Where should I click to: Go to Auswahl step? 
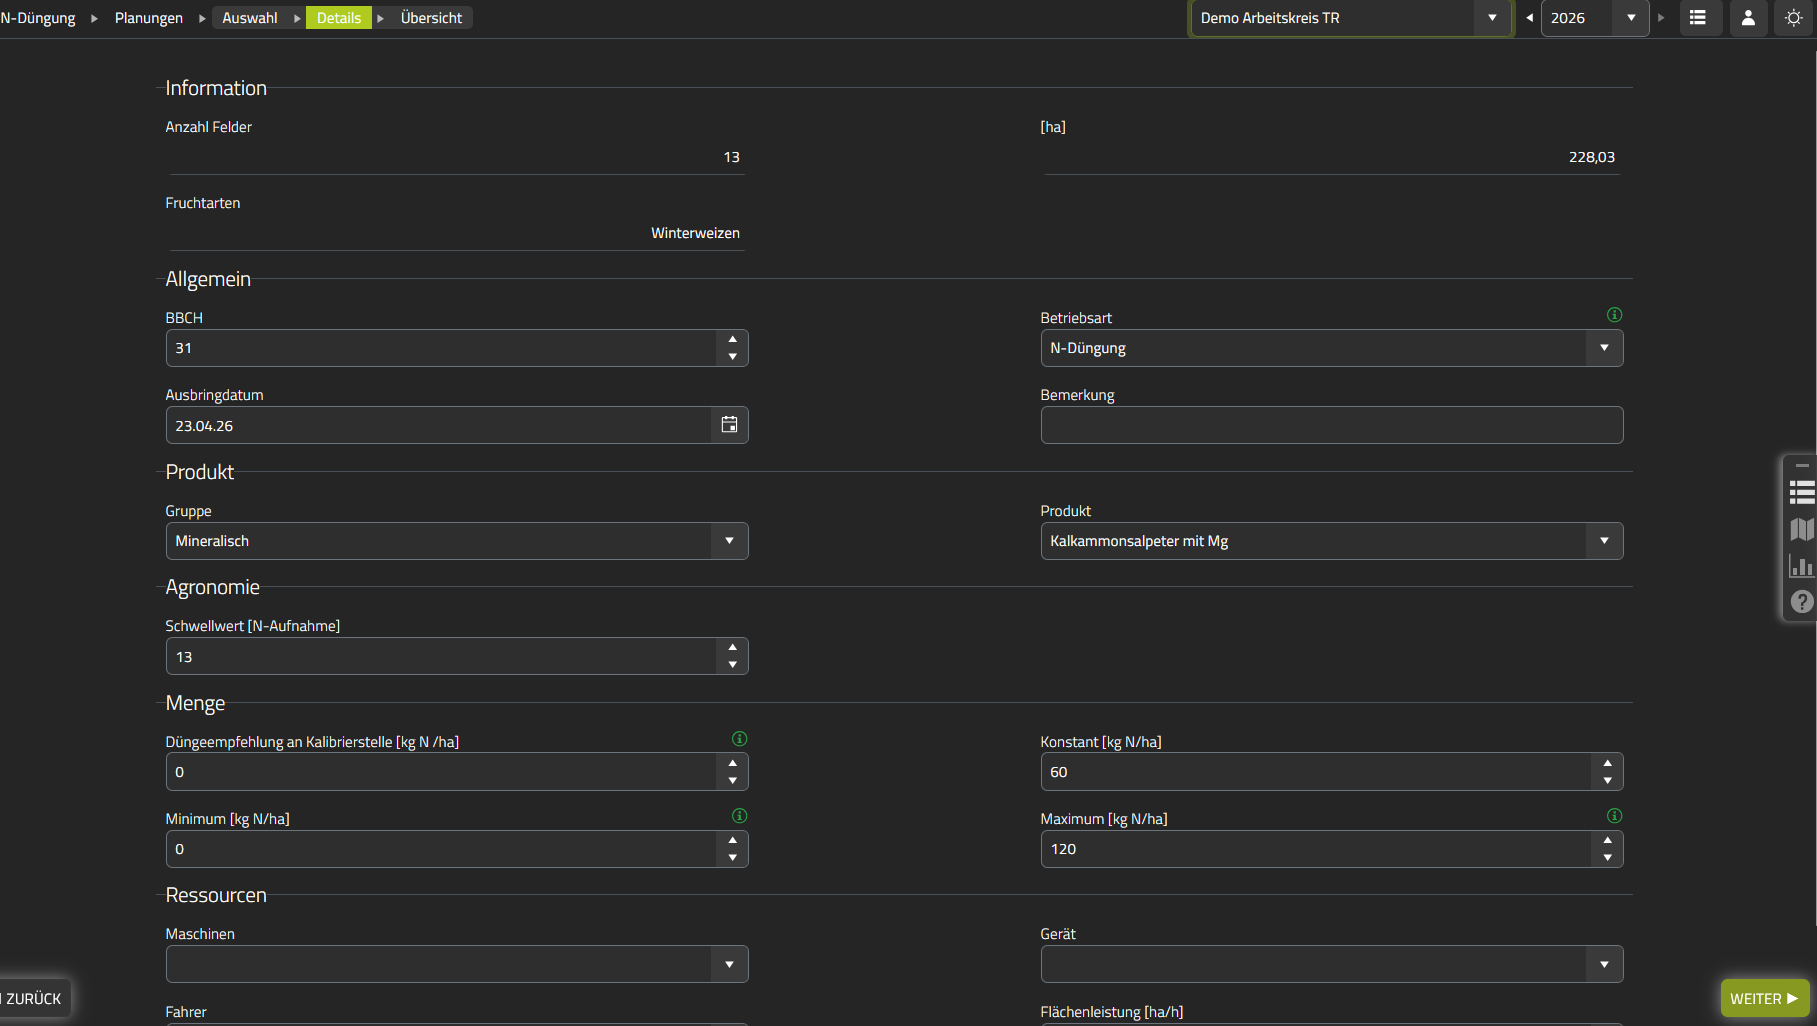tap(250, 18)
